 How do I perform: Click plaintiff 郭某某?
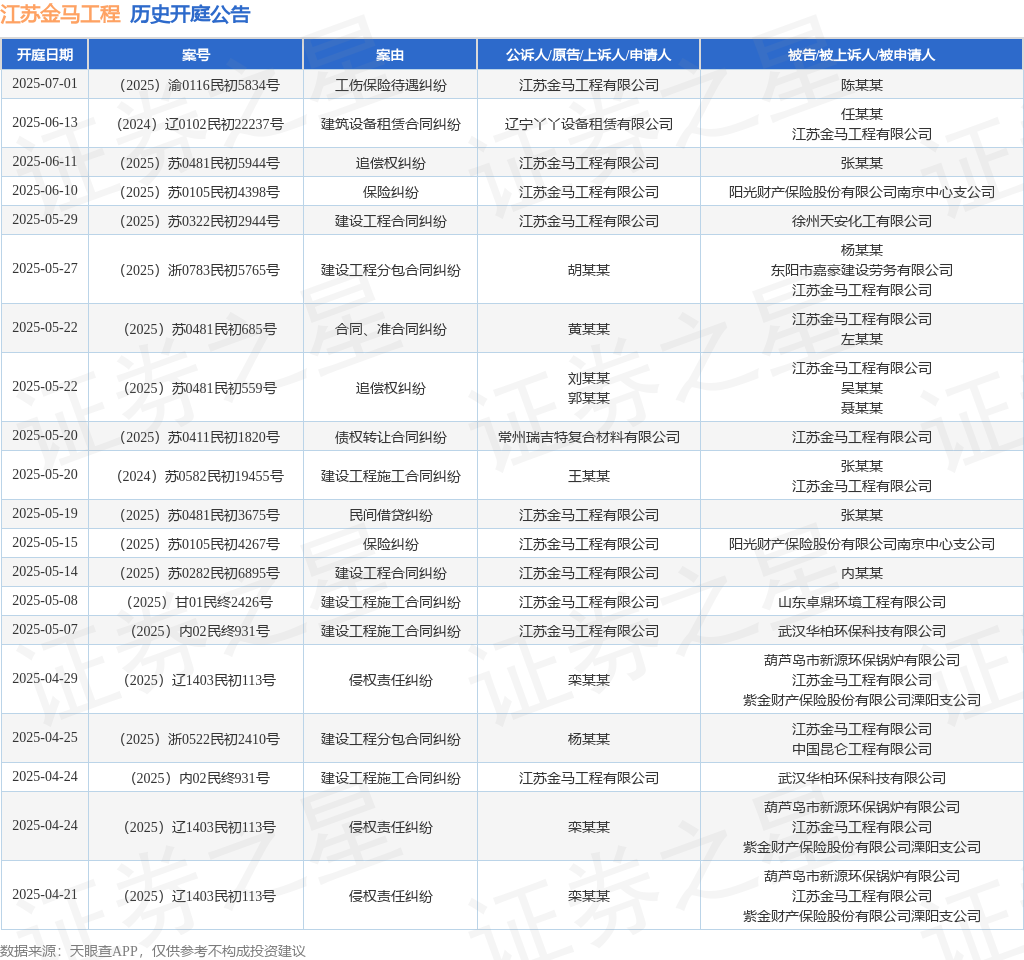click(x=588, y=398)
